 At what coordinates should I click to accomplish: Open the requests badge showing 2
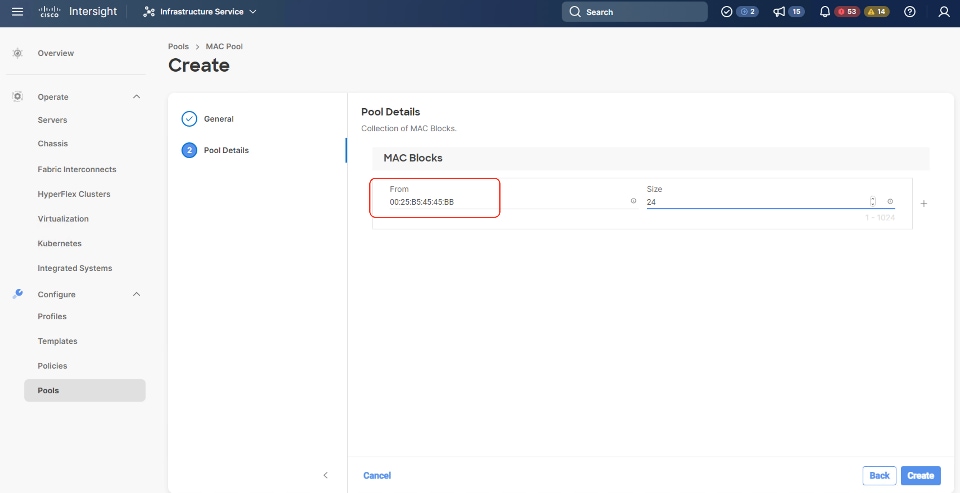pyautogui.click(x=748, y=12)
